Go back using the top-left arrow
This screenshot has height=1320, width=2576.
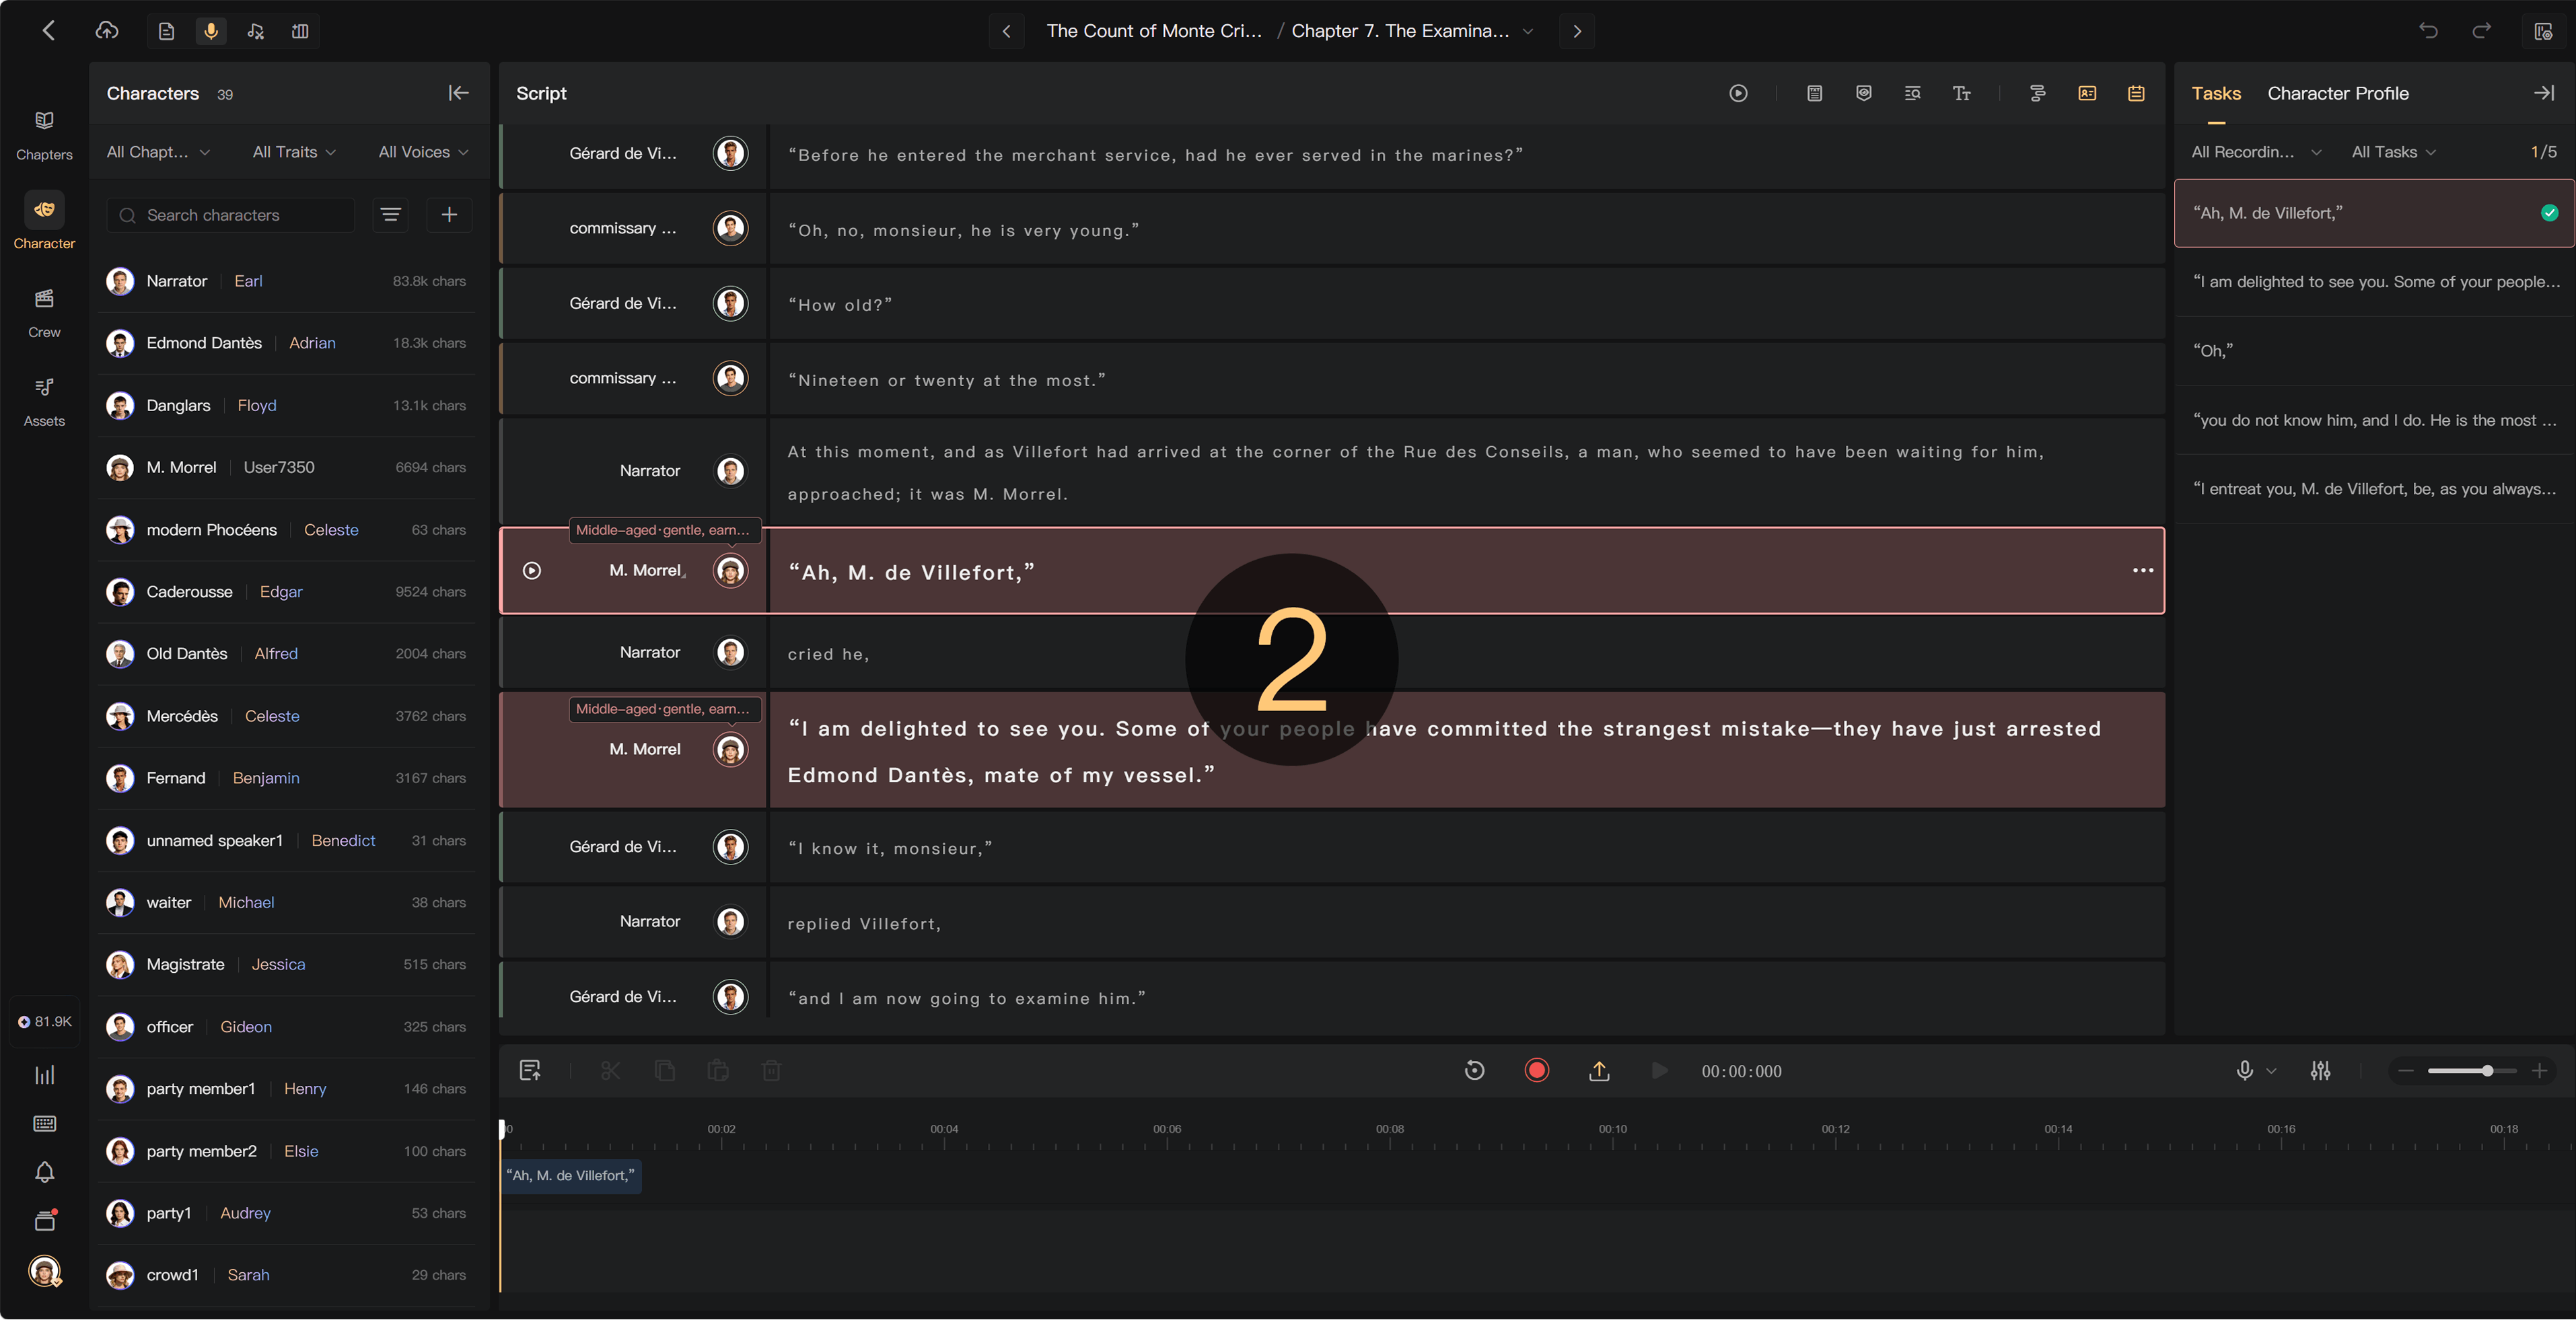(48, 31)
